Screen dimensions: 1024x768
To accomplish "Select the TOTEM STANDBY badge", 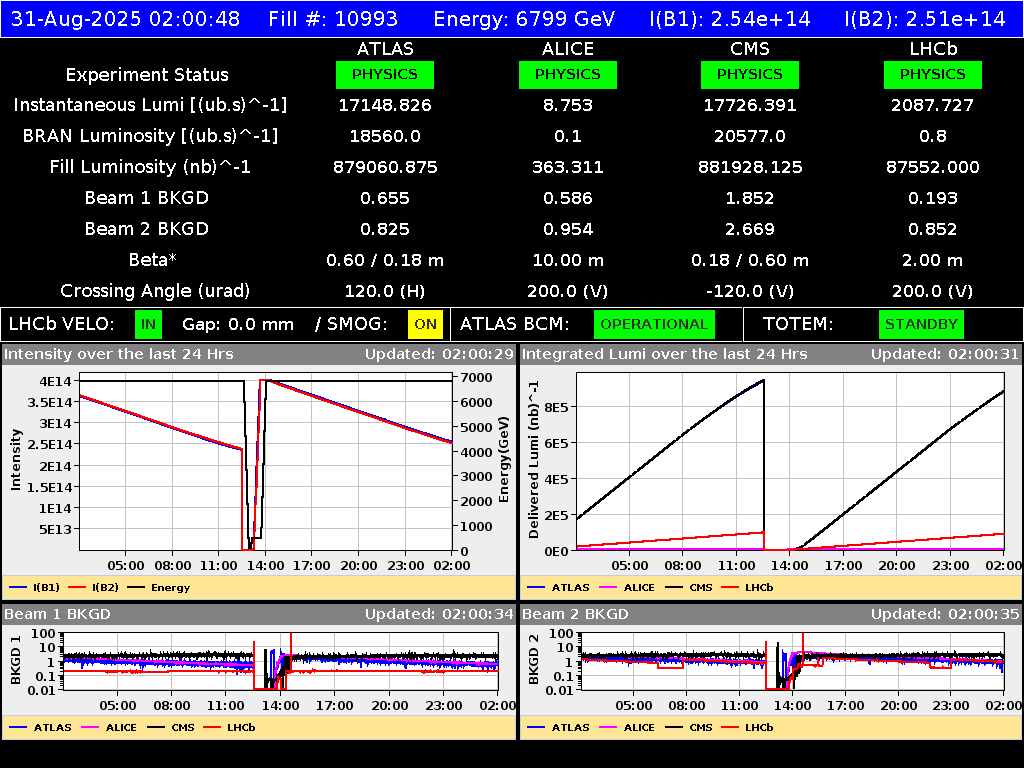I will (x=921, y=325).
